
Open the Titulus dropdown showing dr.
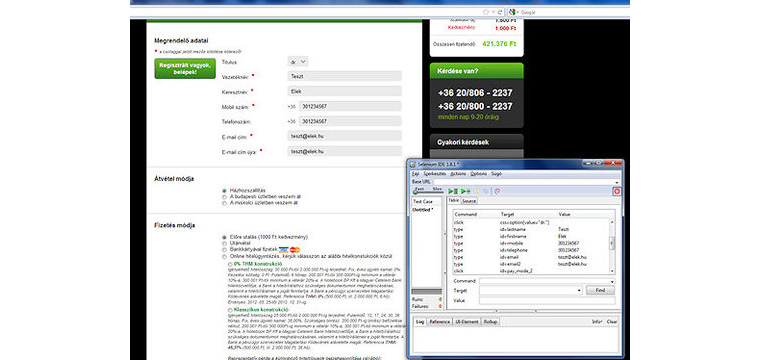coord(298,62)
